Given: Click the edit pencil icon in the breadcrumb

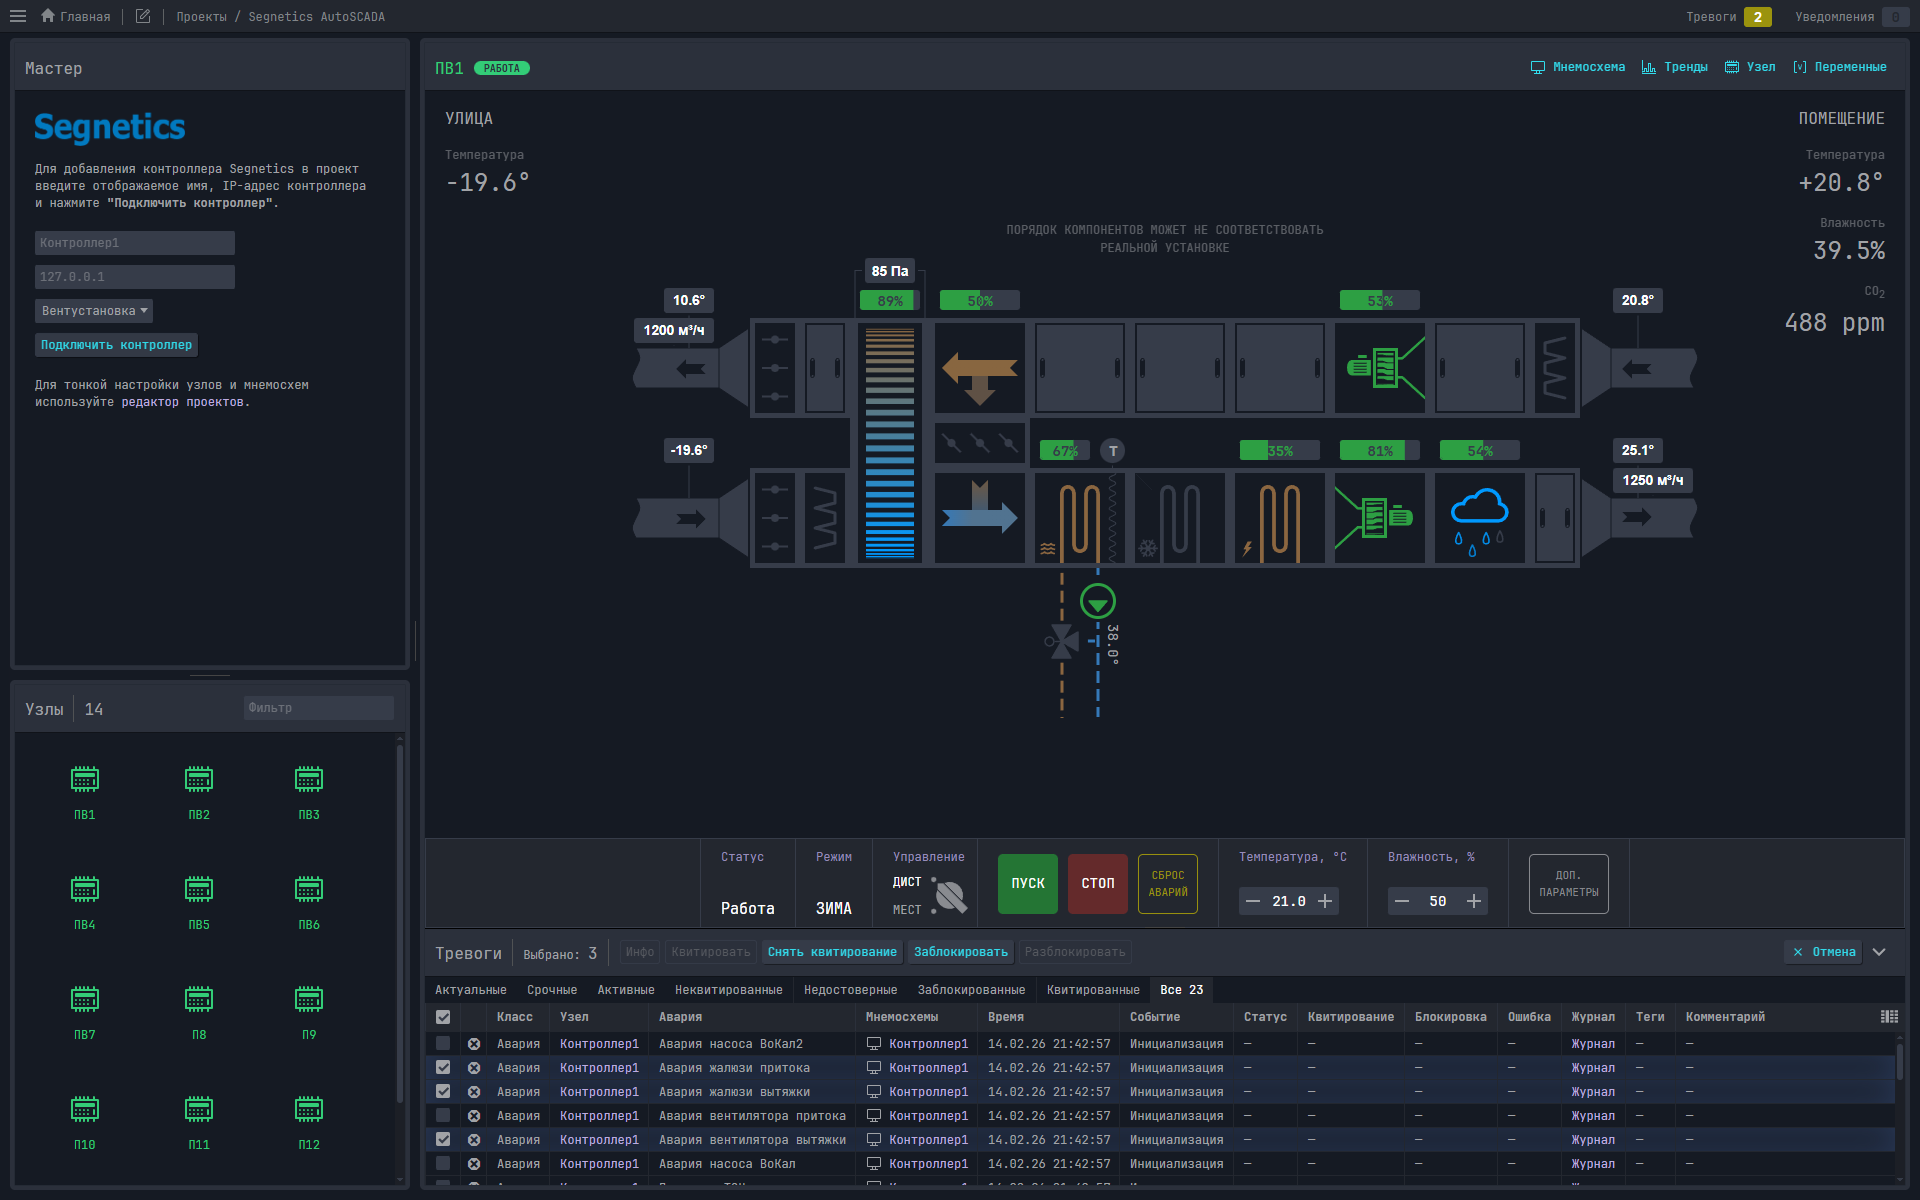Looking at the screenshot, I should (143, 16).
